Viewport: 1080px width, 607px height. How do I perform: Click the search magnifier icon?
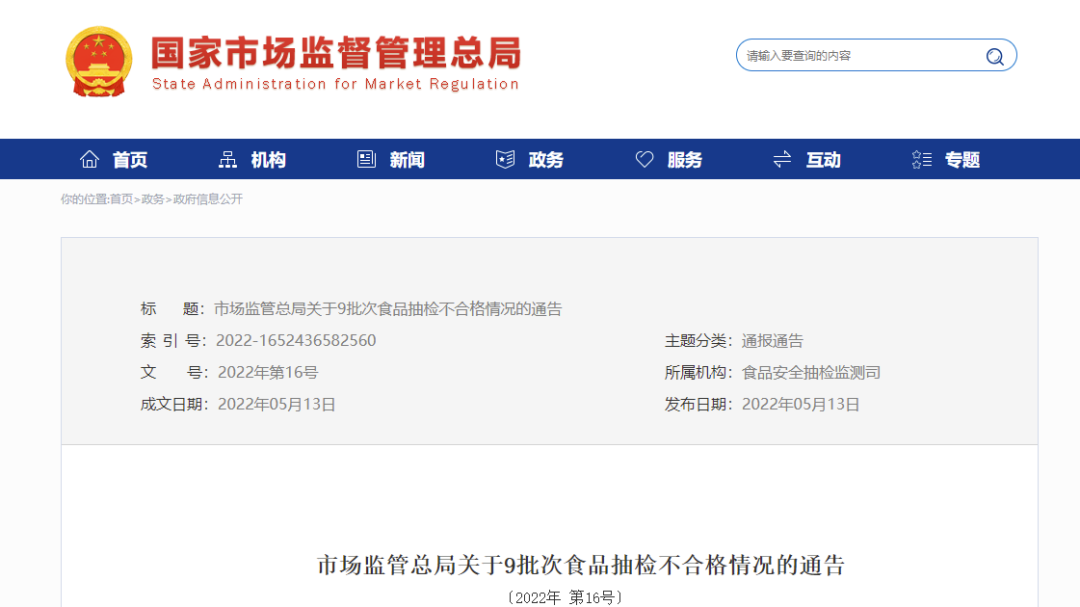(x=995, y=56)
